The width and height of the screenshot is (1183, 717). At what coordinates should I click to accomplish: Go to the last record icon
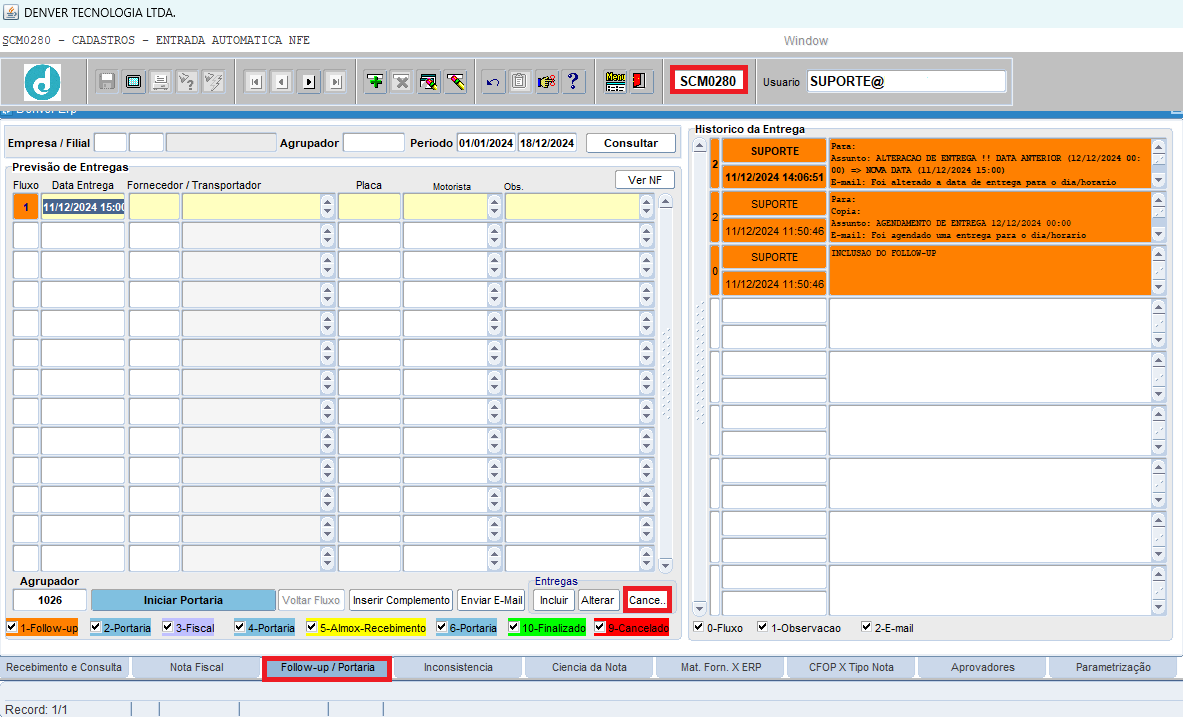[x=336, y=82]
